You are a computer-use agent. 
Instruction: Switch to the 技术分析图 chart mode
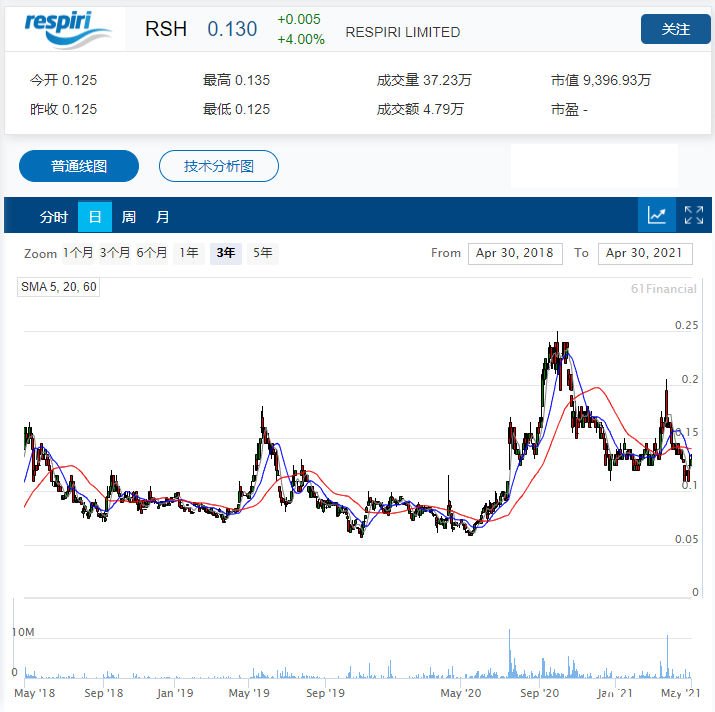(219, 166)
